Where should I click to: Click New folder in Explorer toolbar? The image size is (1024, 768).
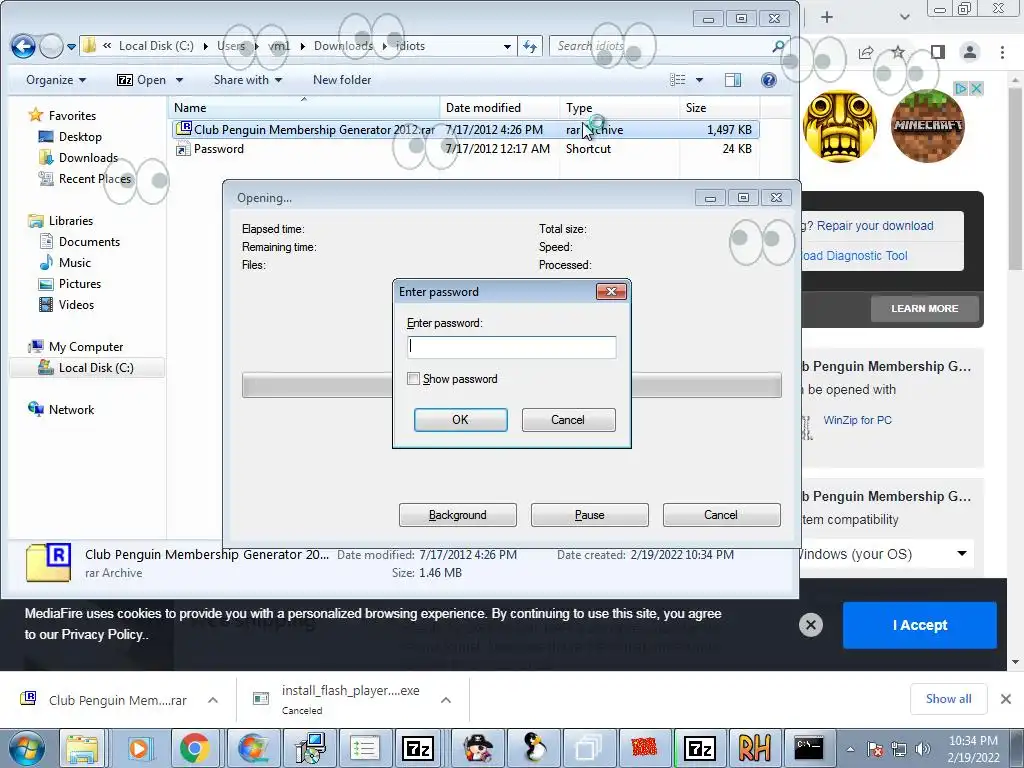coord(342,80)
